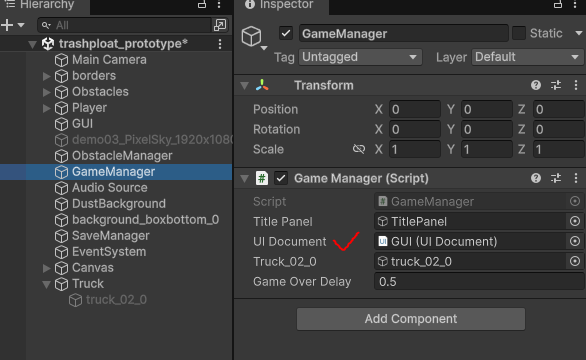The image size is (586, 360).
Task: Expand the Canvas object
Action: point(46,268)
